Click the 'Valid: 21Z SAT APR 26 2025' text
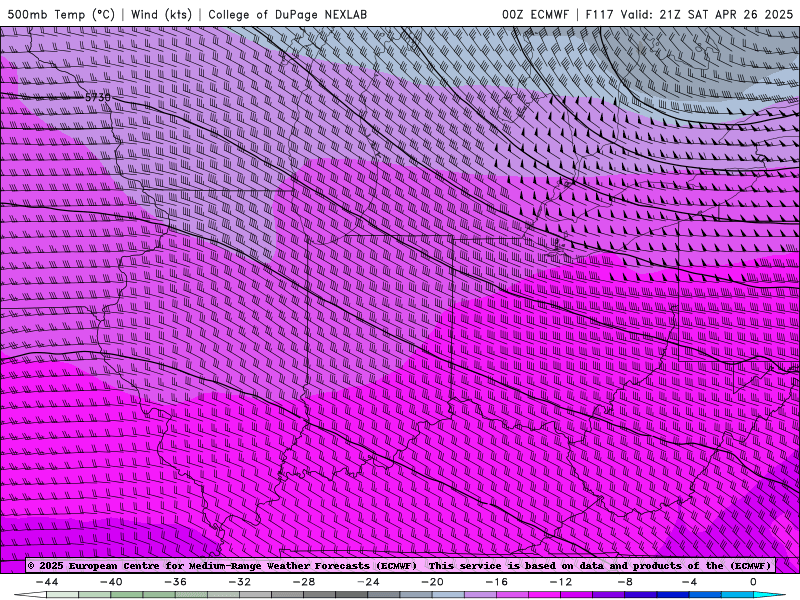The image size is (800, 600). [x=707, y=14]
